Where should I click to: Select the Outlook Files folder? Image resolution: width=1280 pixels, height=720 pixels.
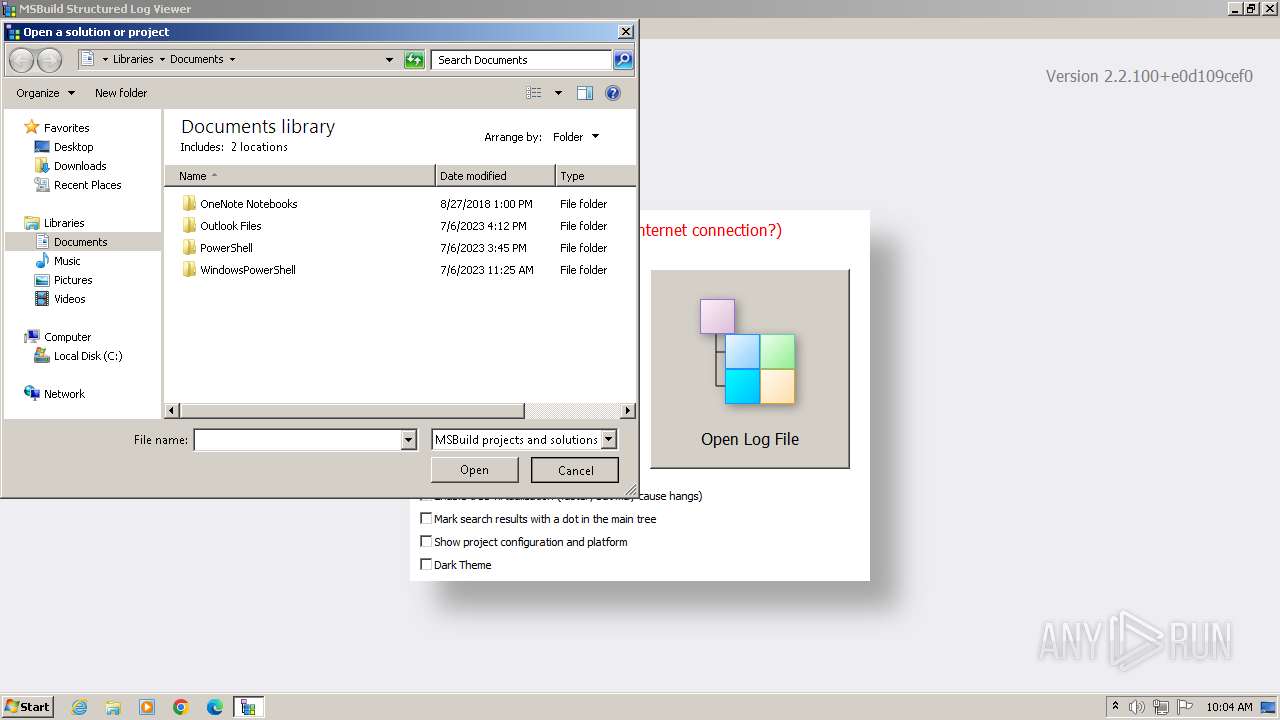point(230,226)
